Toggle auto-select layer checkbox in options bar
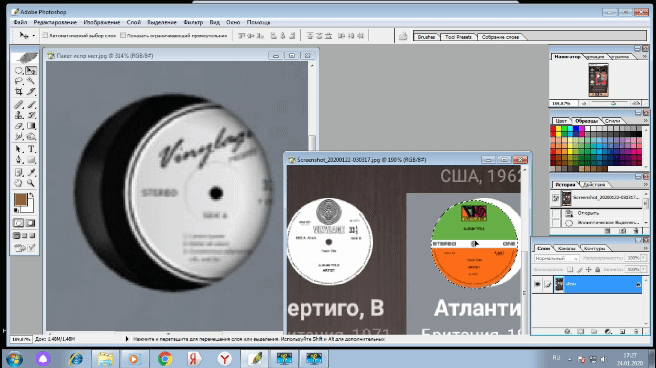Screen dimensions: 656x368 45,36
